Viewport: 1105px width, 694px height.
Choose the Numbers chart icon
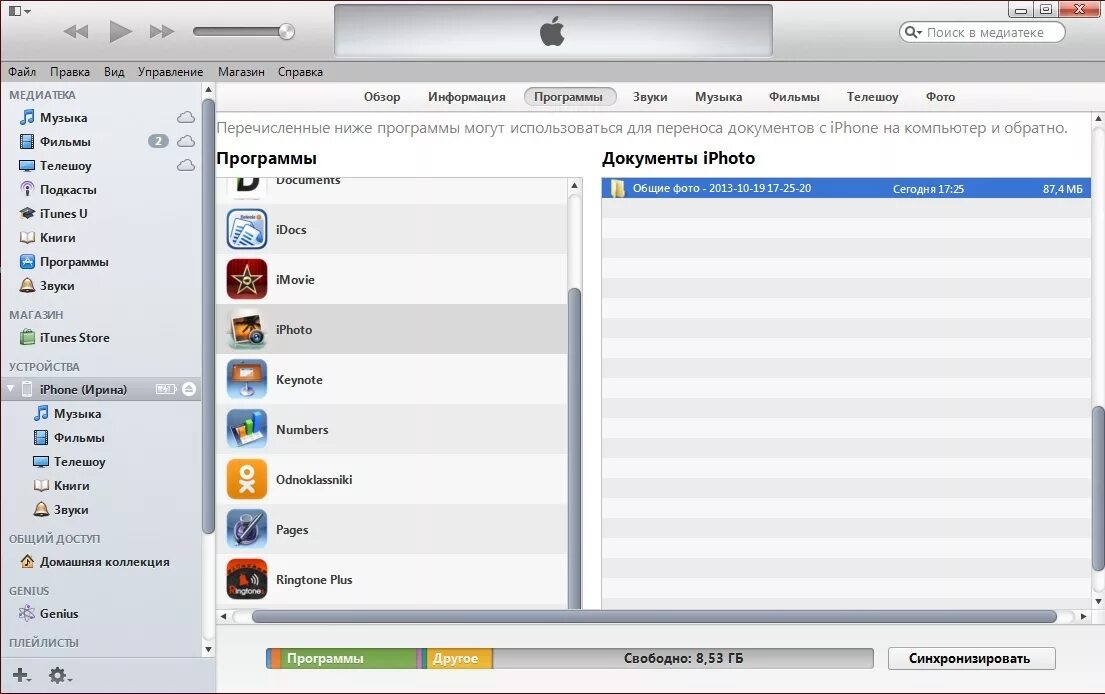coord(247,429)
